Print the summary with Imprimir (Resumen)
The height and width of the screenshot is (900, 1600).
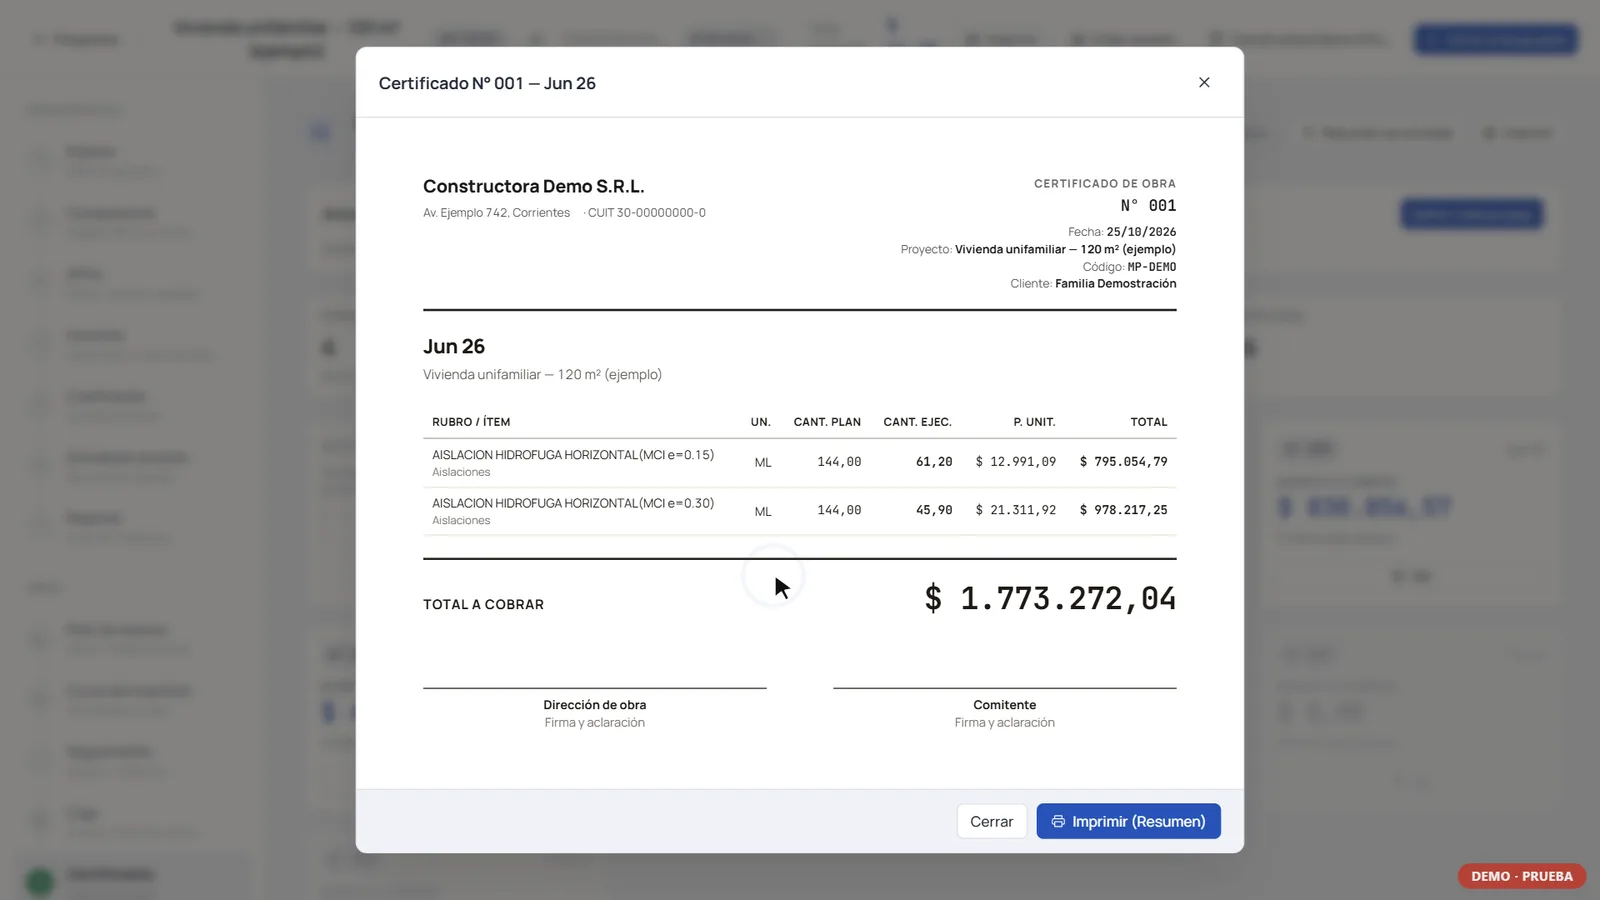(x=1128, y=821)
